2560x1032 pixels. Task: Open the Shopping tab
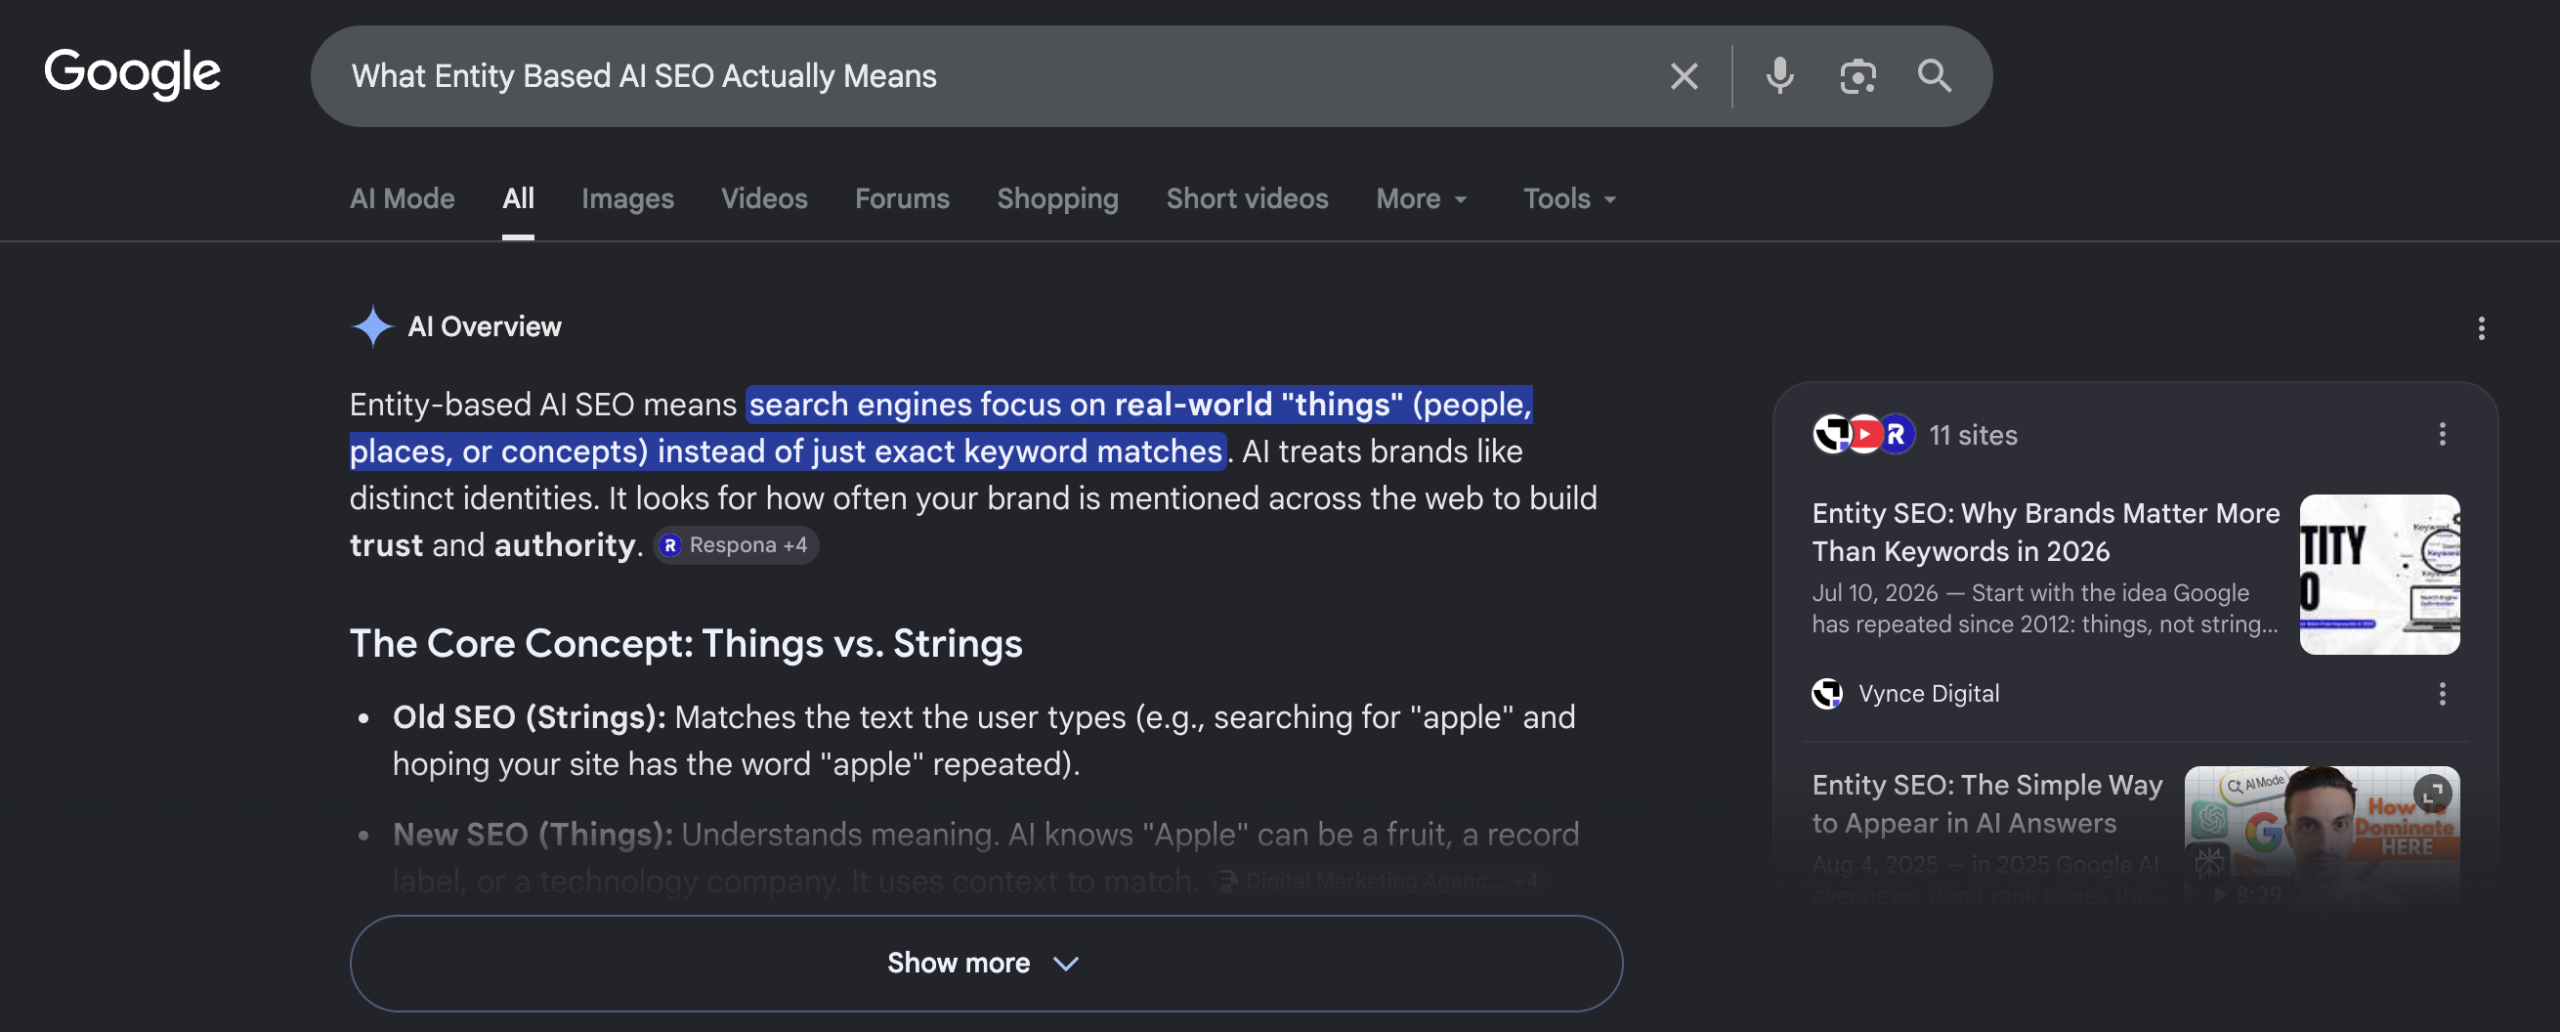(x=1057, y=198)
